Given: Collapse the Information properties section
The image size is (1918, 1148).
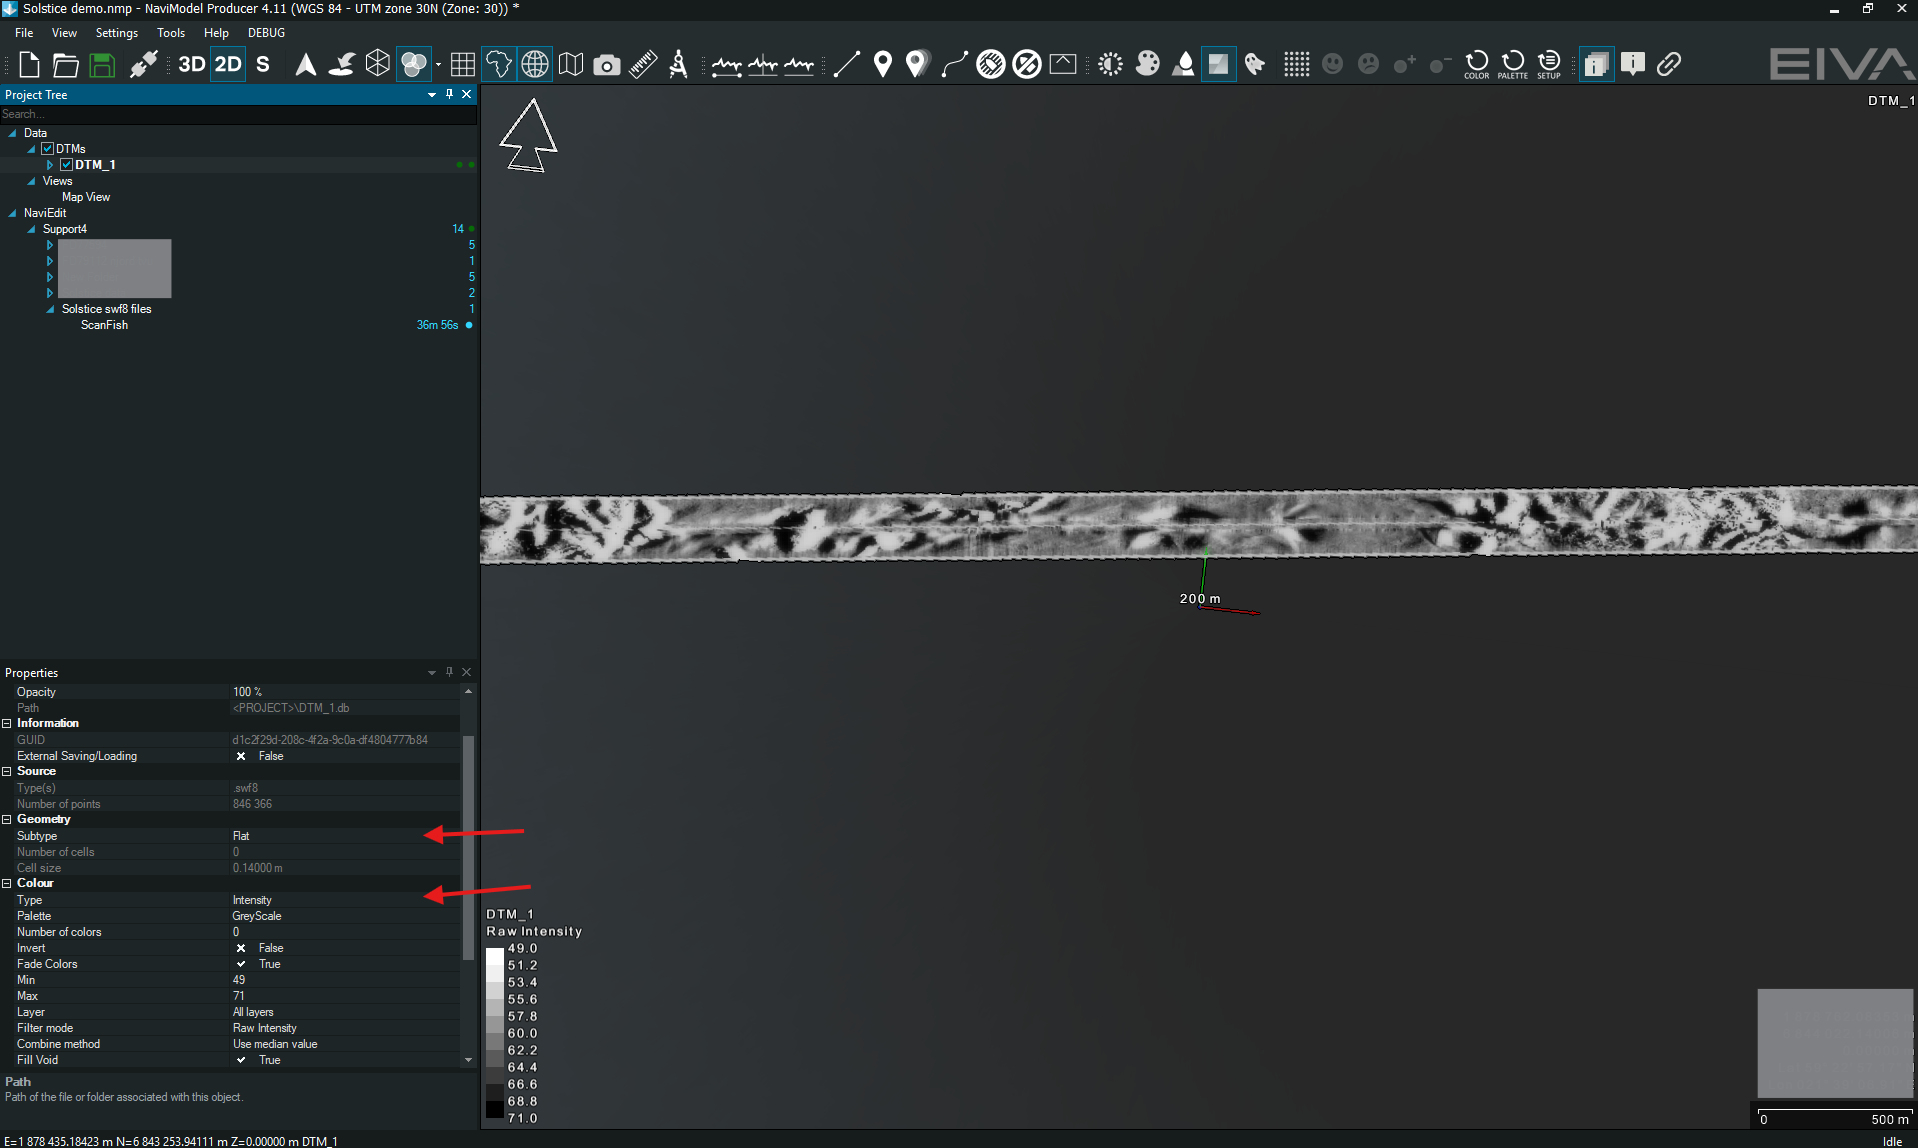Looking at the screenshot, I should 7,723.
